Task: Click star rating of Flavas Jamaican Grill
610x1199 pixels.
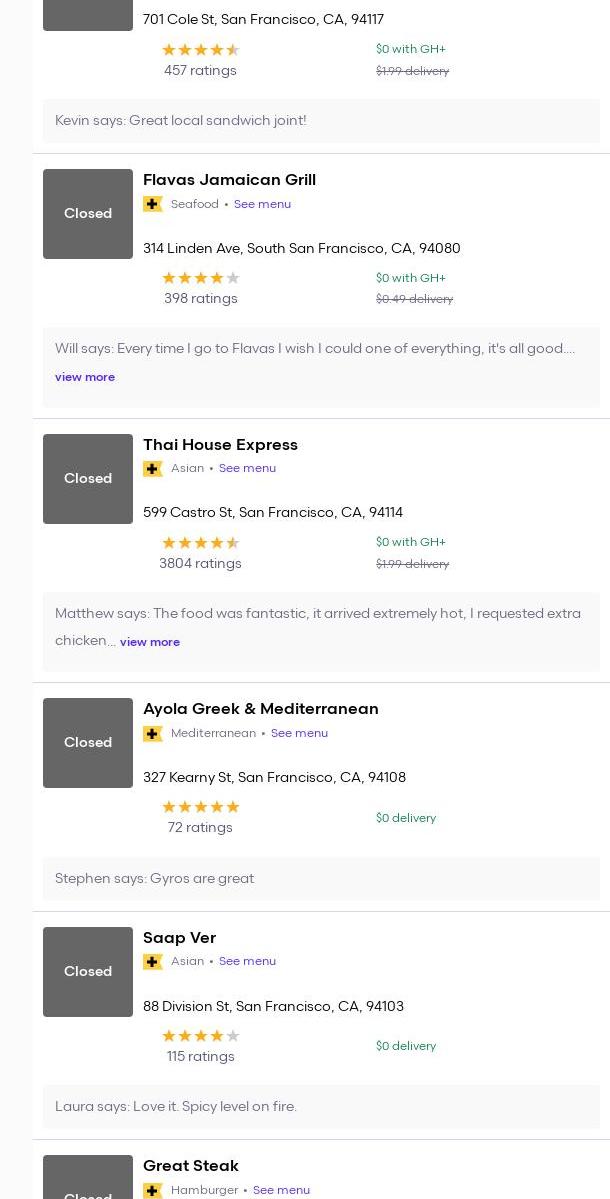Action: 201,278
